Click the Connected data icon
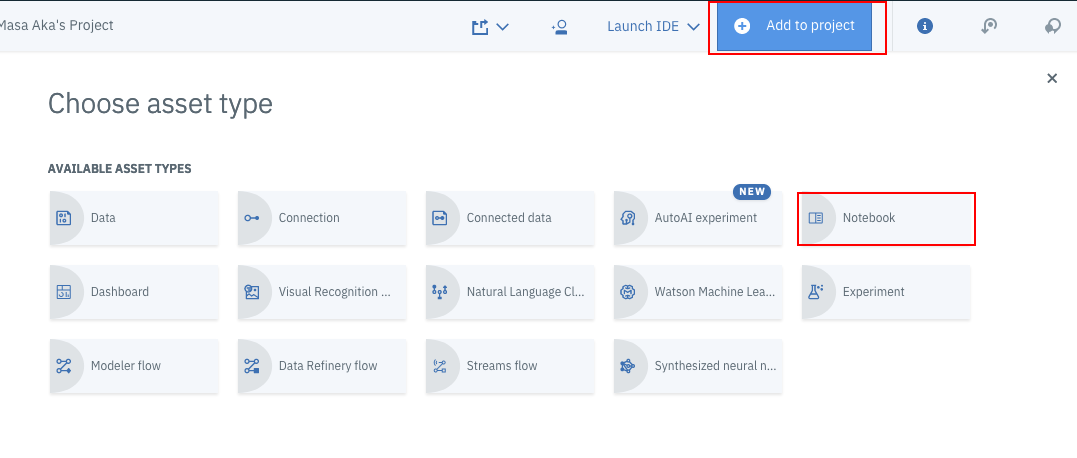The image size is (1077, 458). 440,218
